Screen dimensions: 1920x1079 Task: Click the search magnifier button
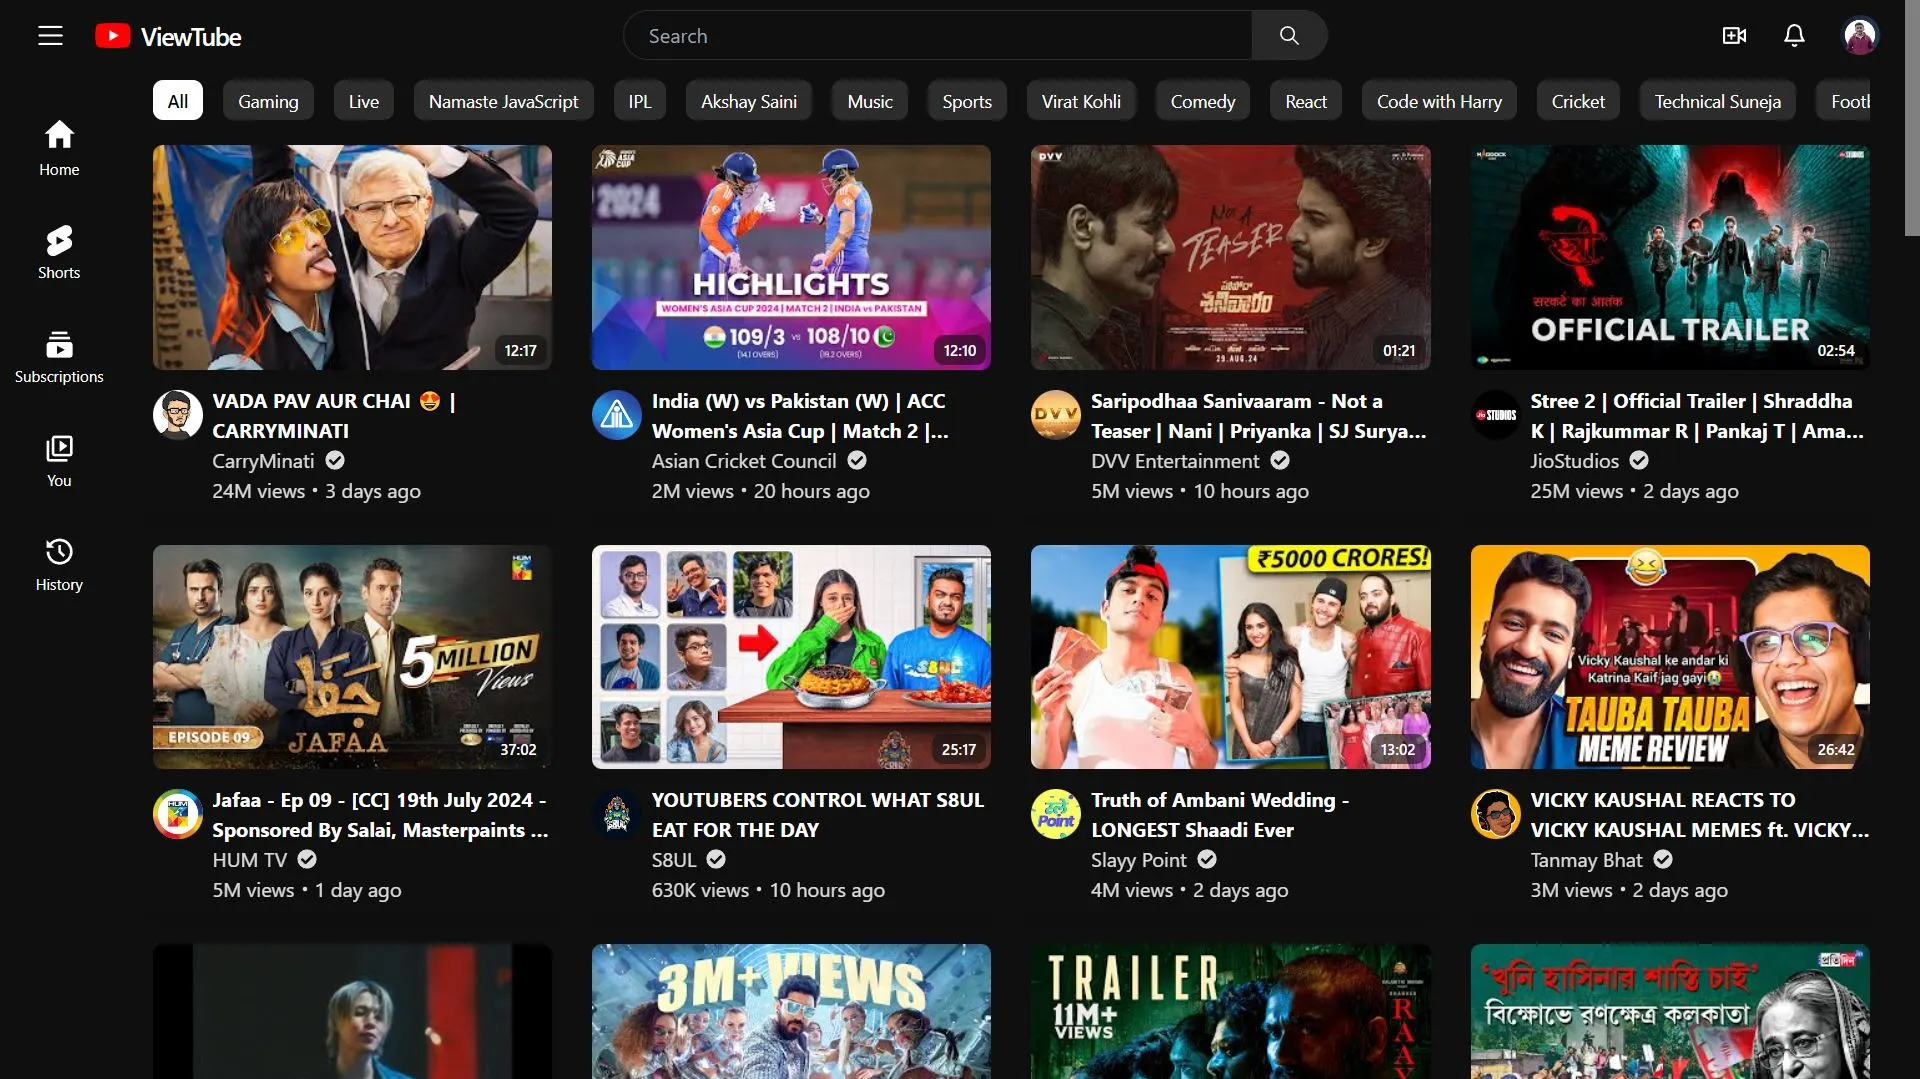(1289, 36)
